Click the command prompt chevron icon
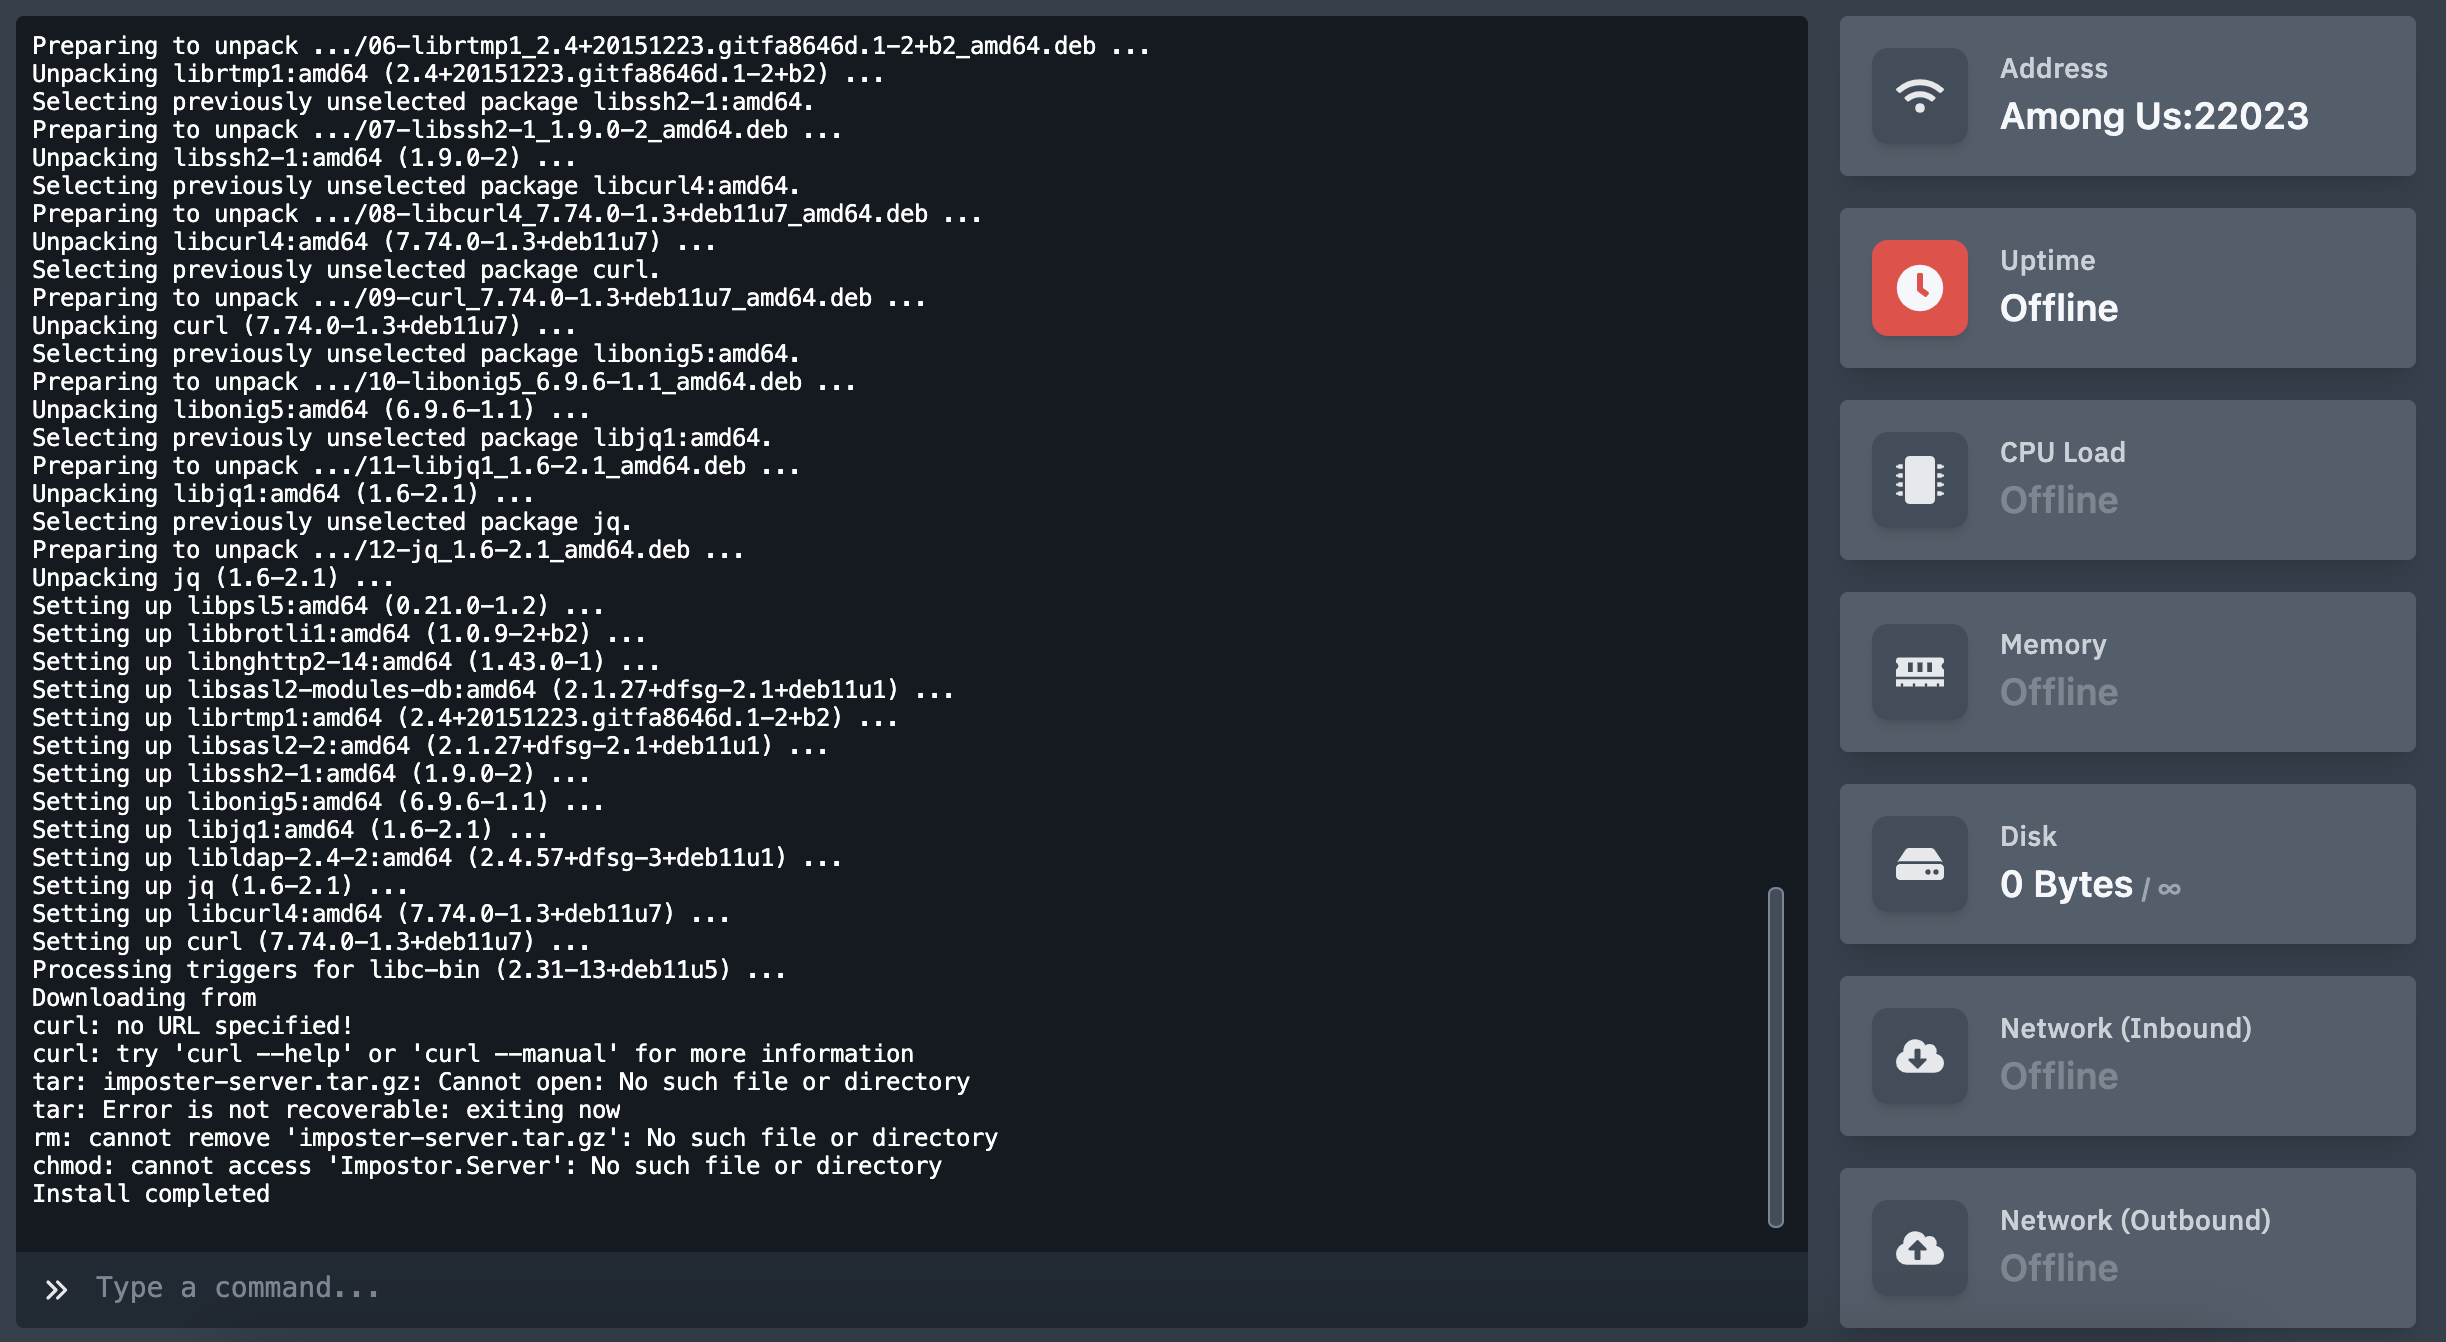The width and height of the screenshot is (2446, 1342). point(57,1288)
